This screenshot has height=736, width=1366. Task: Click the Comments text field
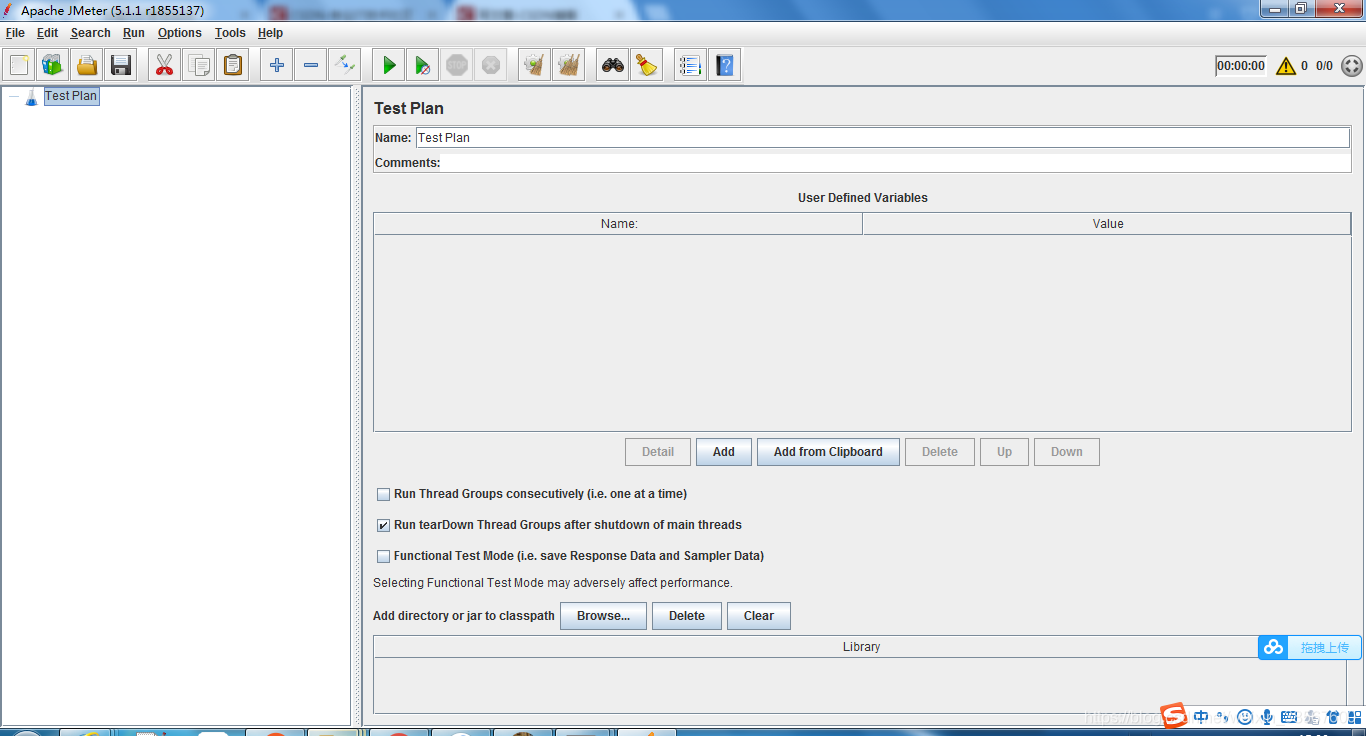896,163
